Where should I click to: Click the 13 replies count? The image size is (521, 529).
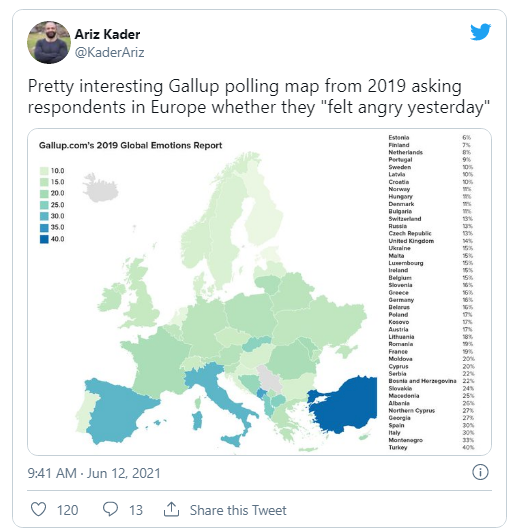pos(136,510)
